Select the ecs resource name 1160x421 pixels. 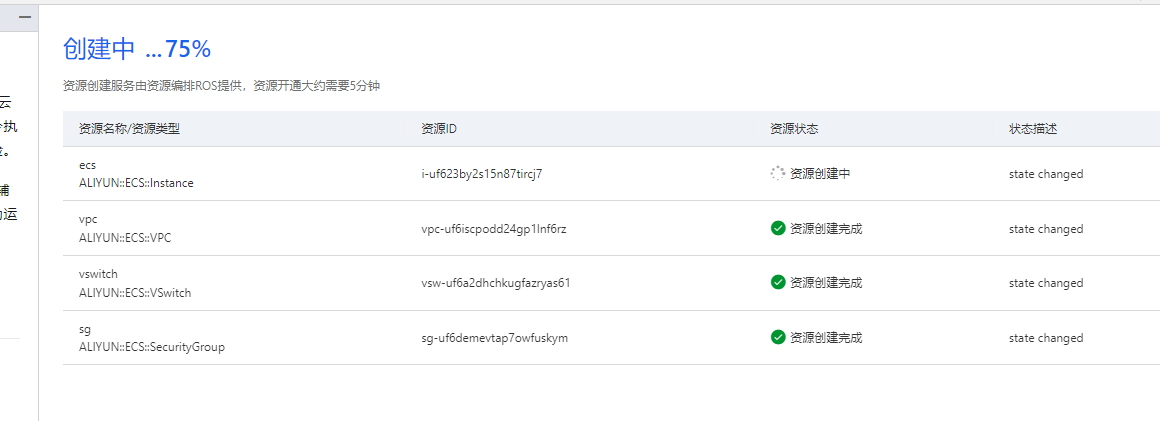87,165
